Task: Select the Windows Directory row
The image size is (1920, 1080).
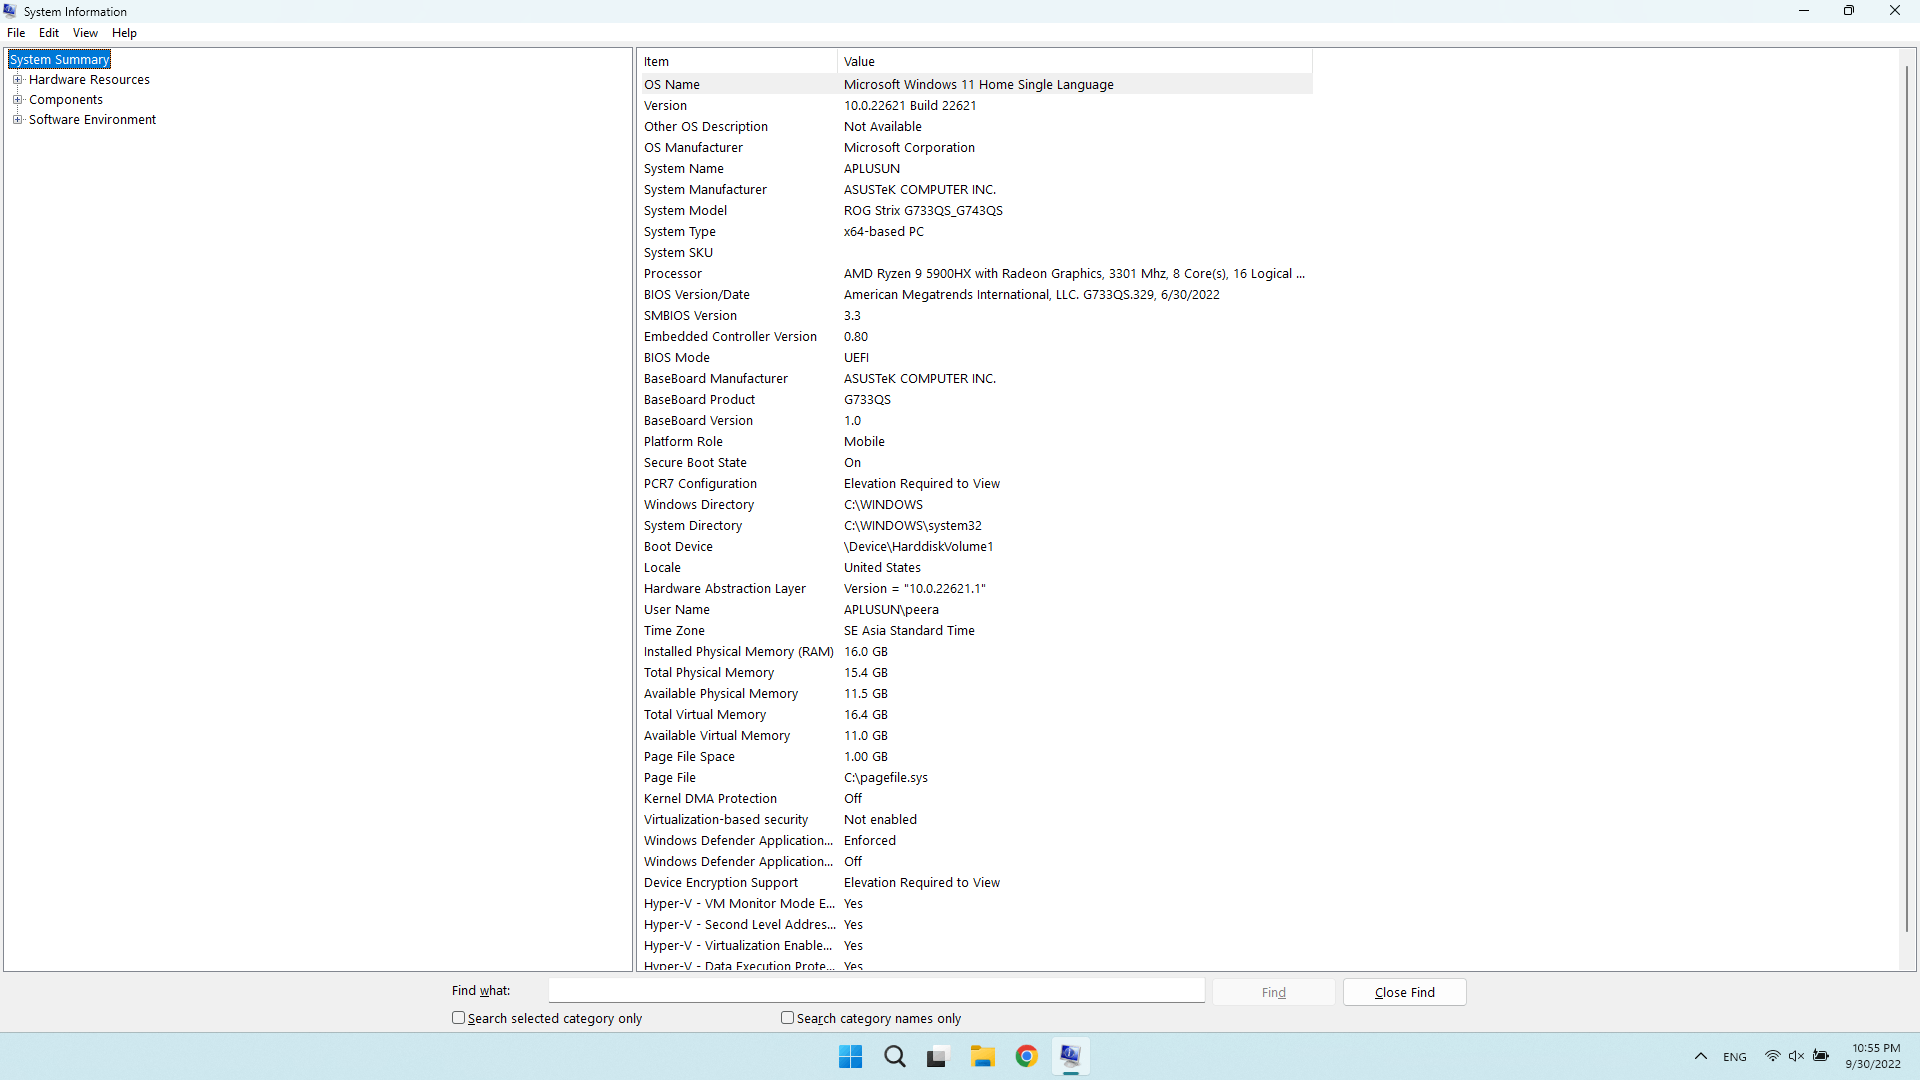Action: [x=976, y=505]
